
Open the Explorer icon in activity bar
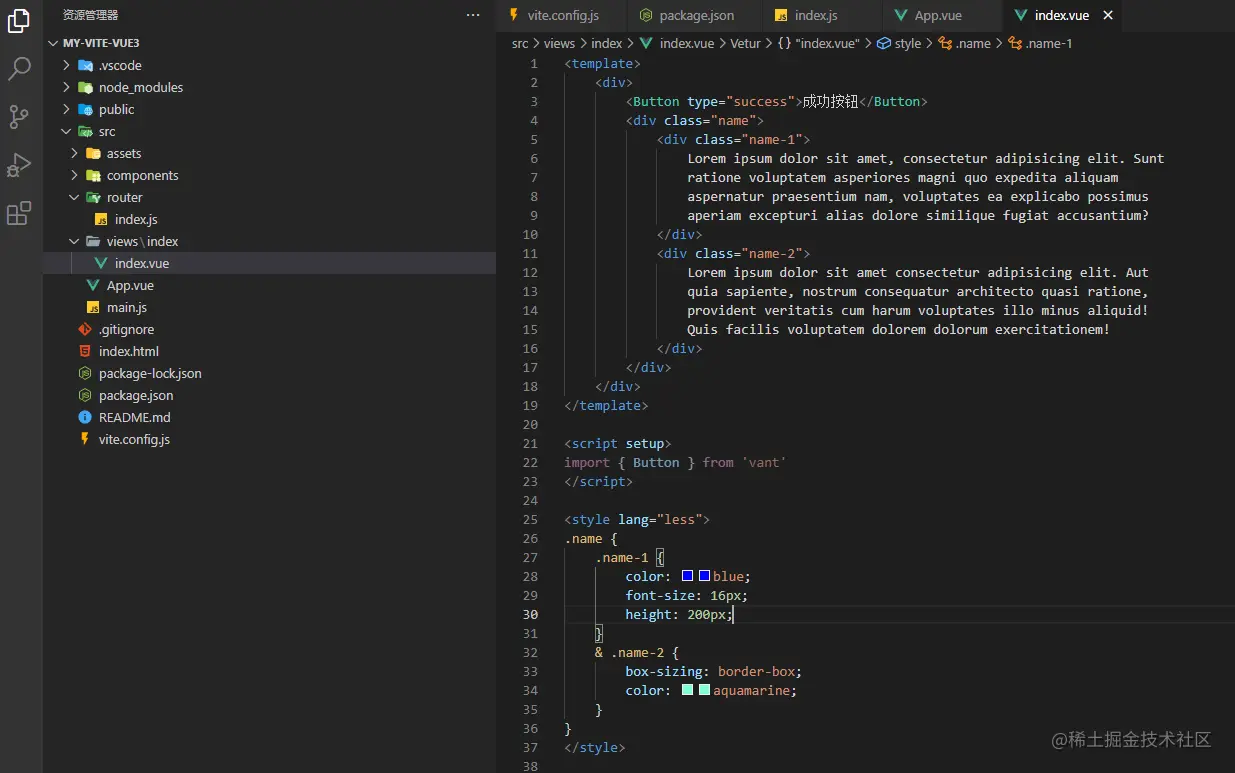19,21
